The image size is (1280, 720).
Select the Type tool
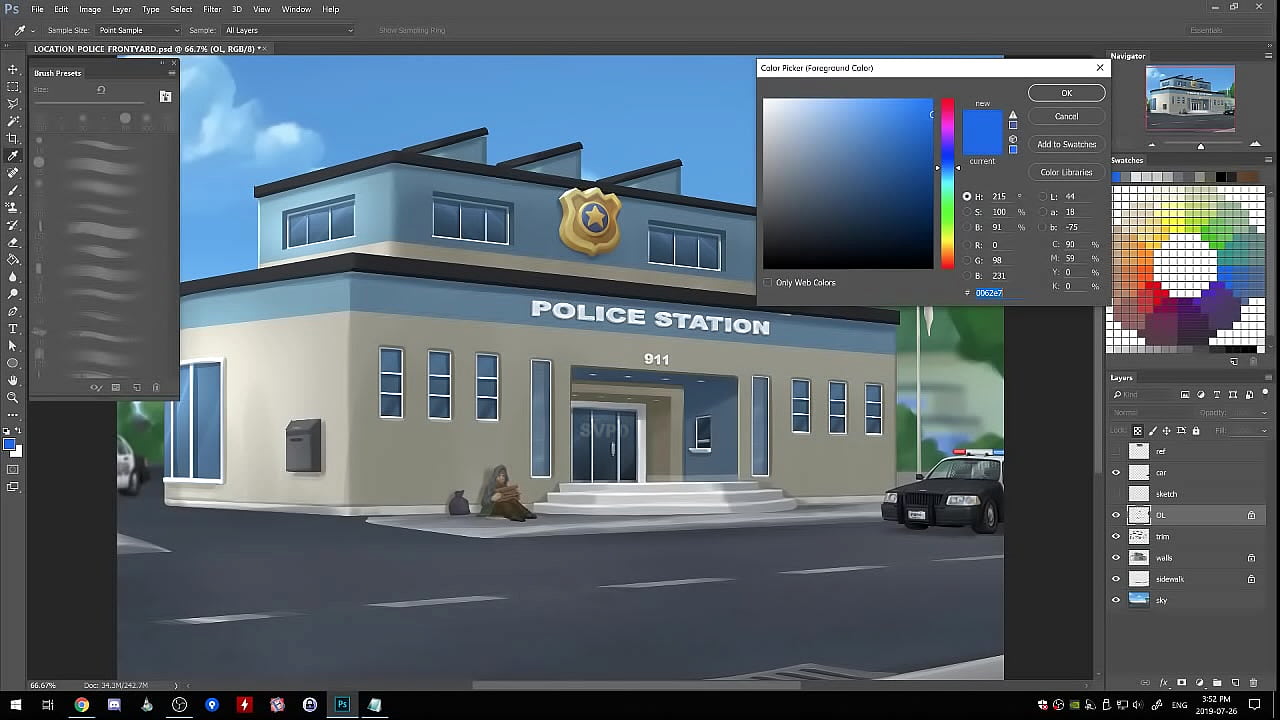[13, 328]
